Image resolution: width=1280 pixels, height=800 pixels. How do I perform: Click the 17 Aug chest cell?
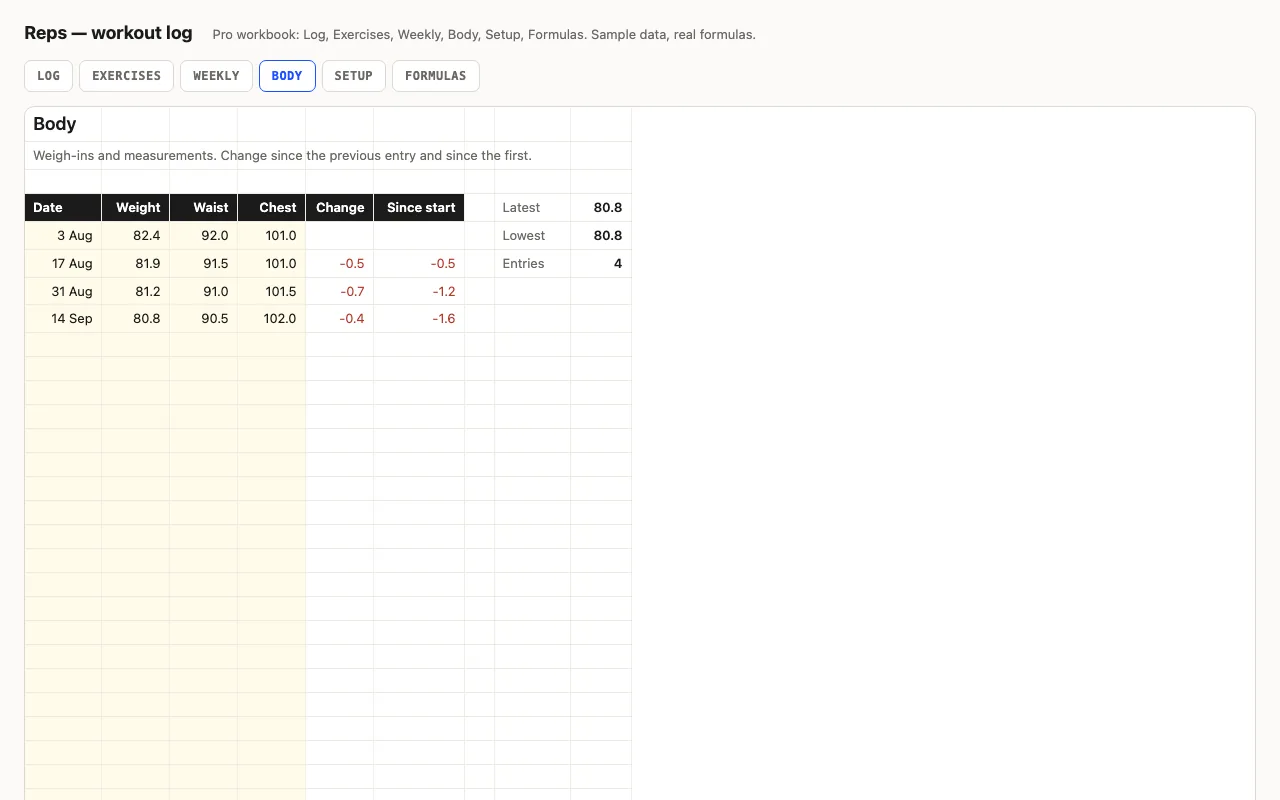point(272,264)
